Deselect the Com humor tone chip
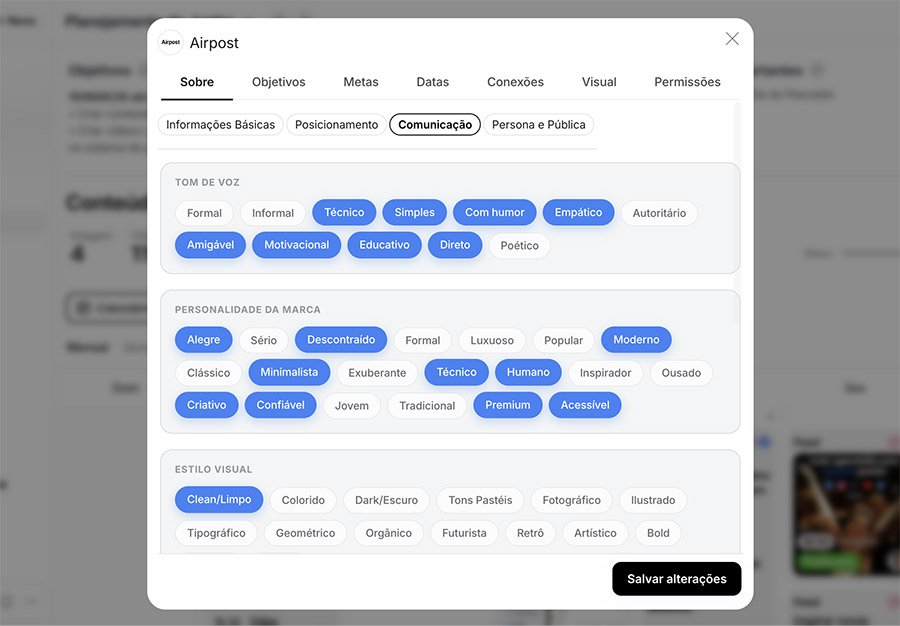The height and width of the screenshot is (626, 900). pyautogui.click(x=494, y=212)
